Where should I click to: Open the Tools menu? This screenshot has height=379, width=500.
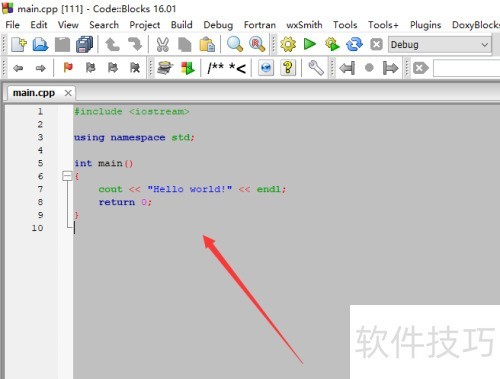(345, 25)
